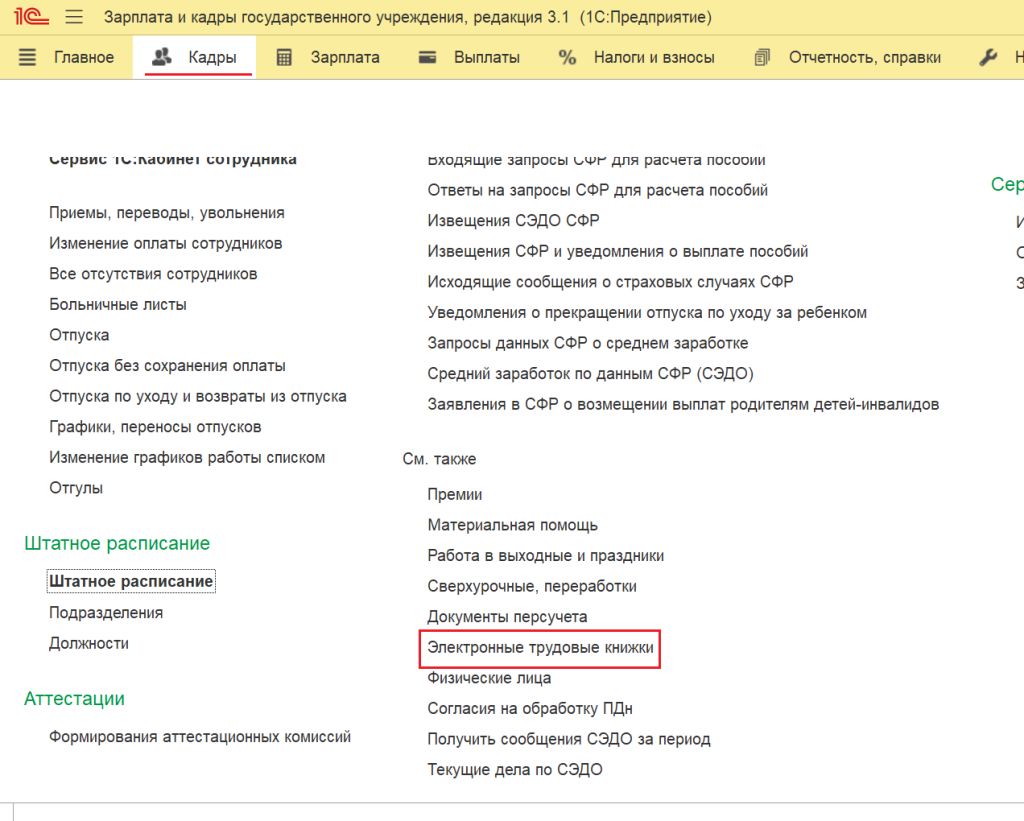Click the list icon of the Главное section
The height and width of the screenshot is (821, 1024).
pos(28,58)
